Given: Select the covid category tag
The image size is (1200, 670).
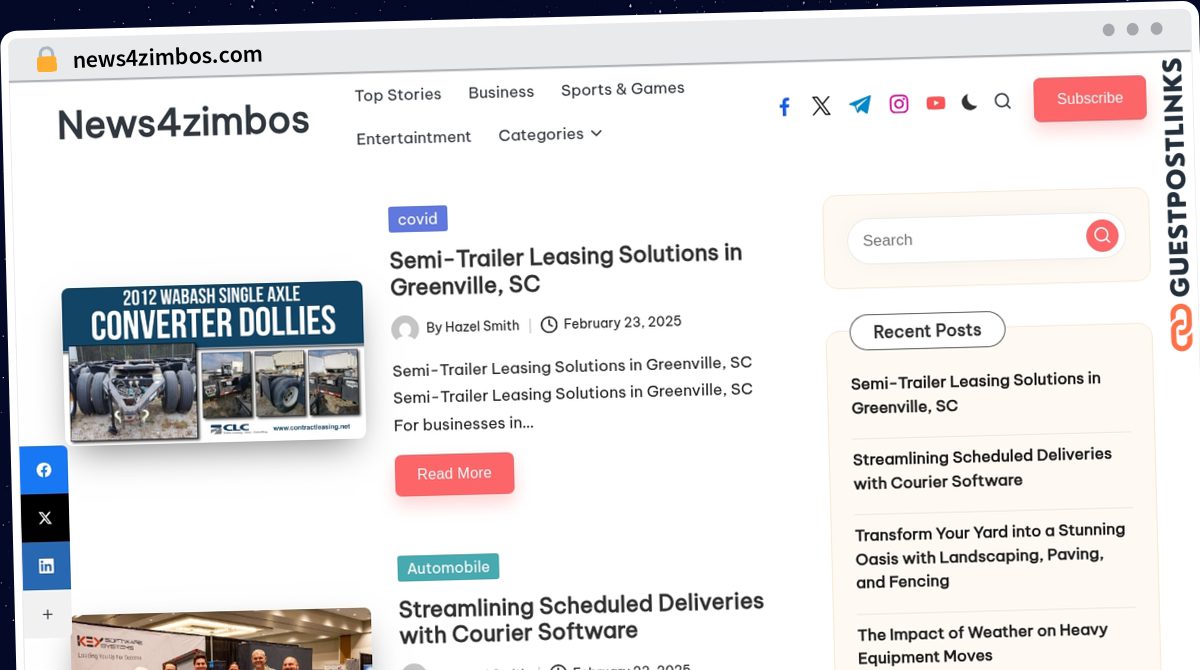Looking at the screenshot, I should click(418, 219).
